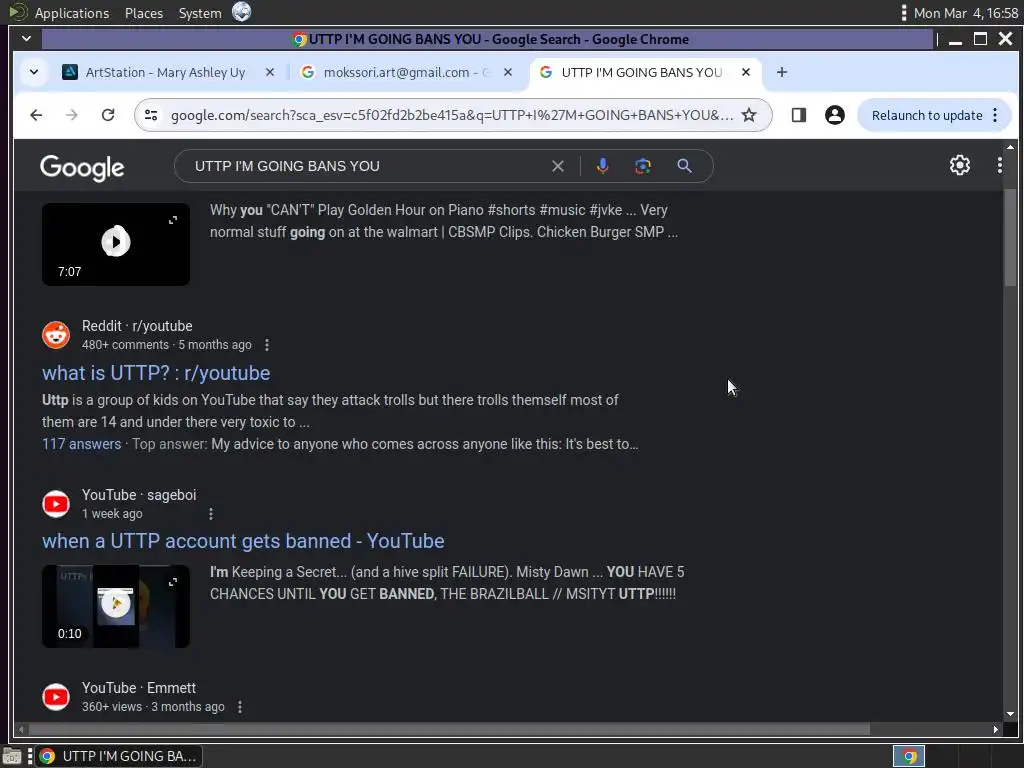The width and height of the screenshot is (1024, 768).
Task: Reload the current page
Action: point(108,115)
